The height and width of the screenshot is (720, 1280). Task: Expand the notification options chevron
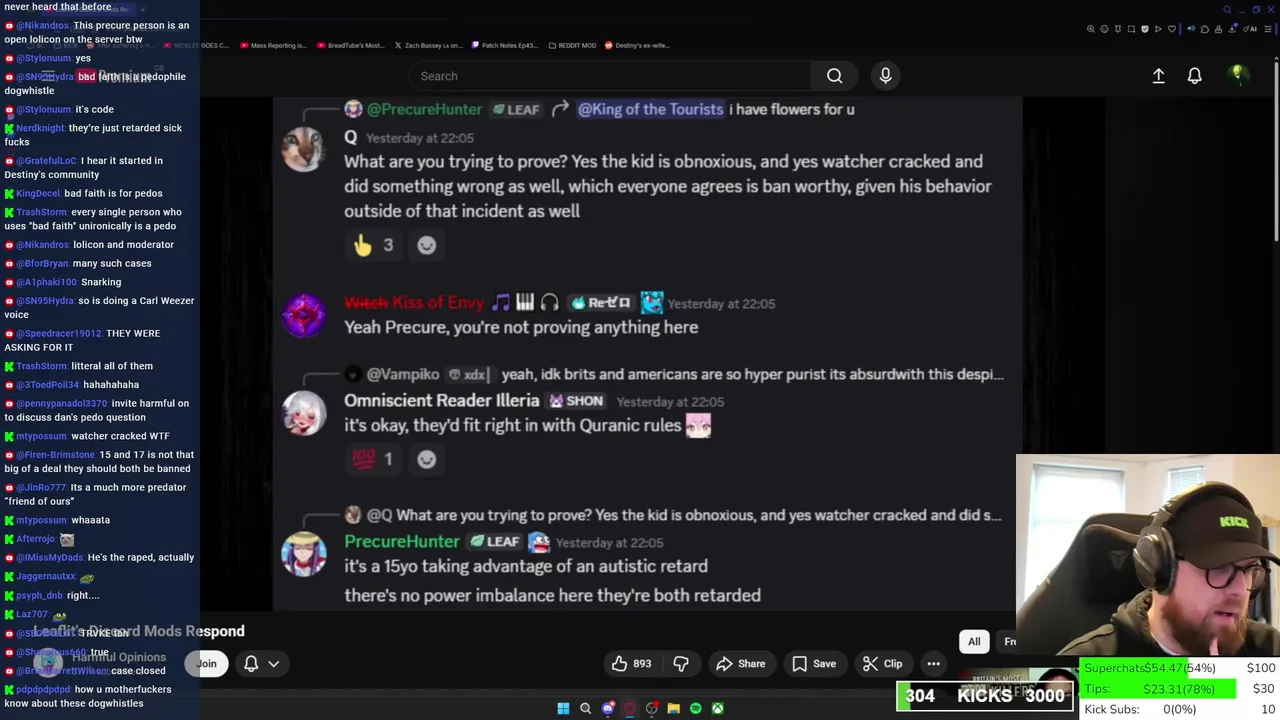(273, 664)
